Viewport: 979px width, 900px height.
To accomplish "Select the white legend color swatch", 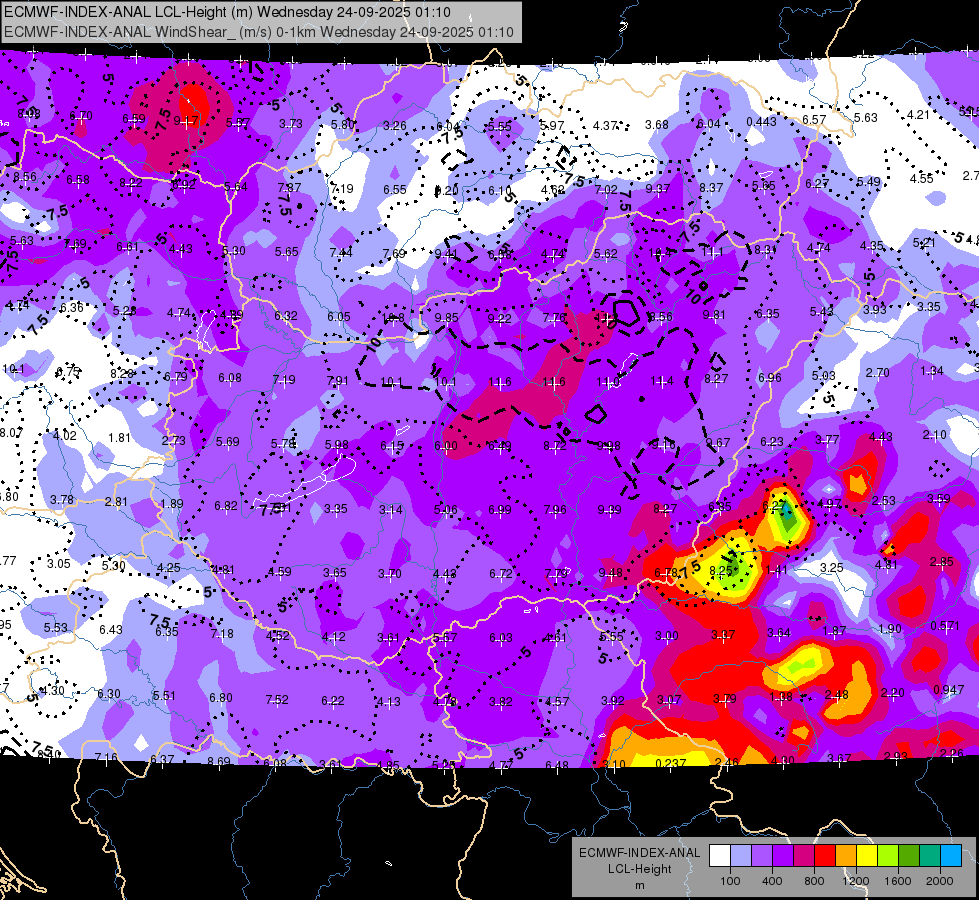I will (719, 856).
